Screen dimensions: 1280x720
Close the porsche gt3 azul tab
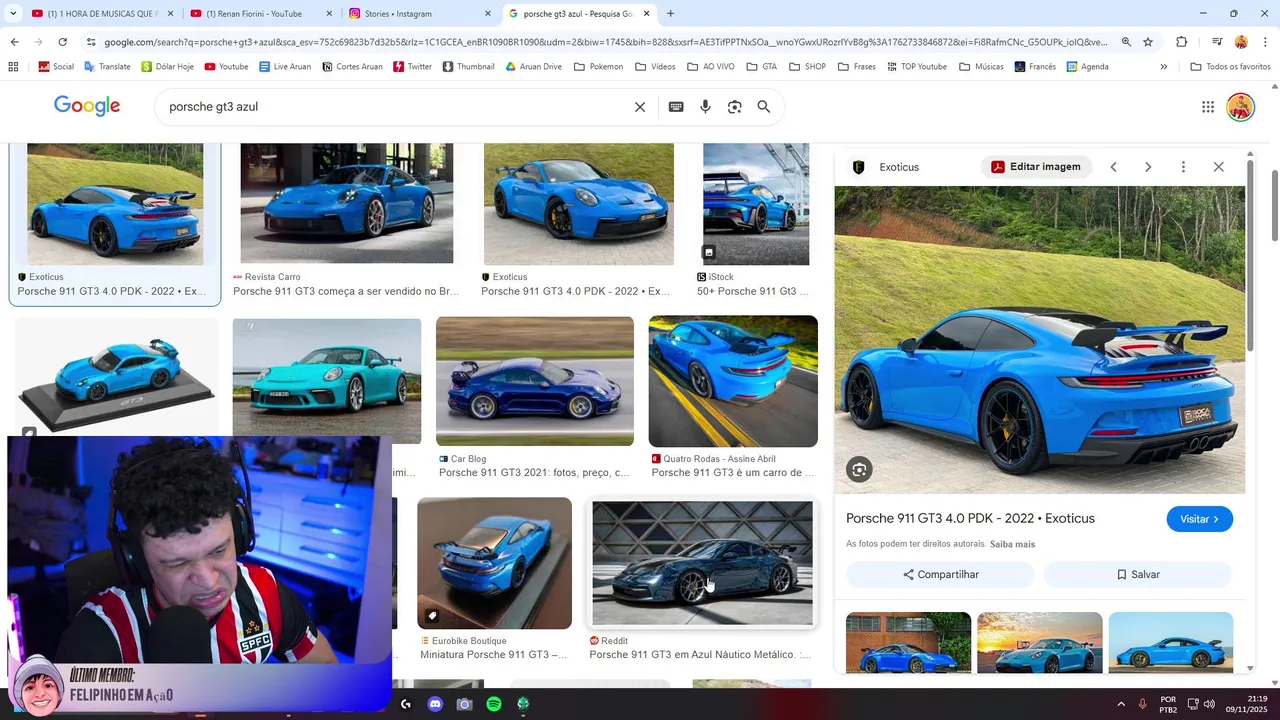(x=647, y=14)
